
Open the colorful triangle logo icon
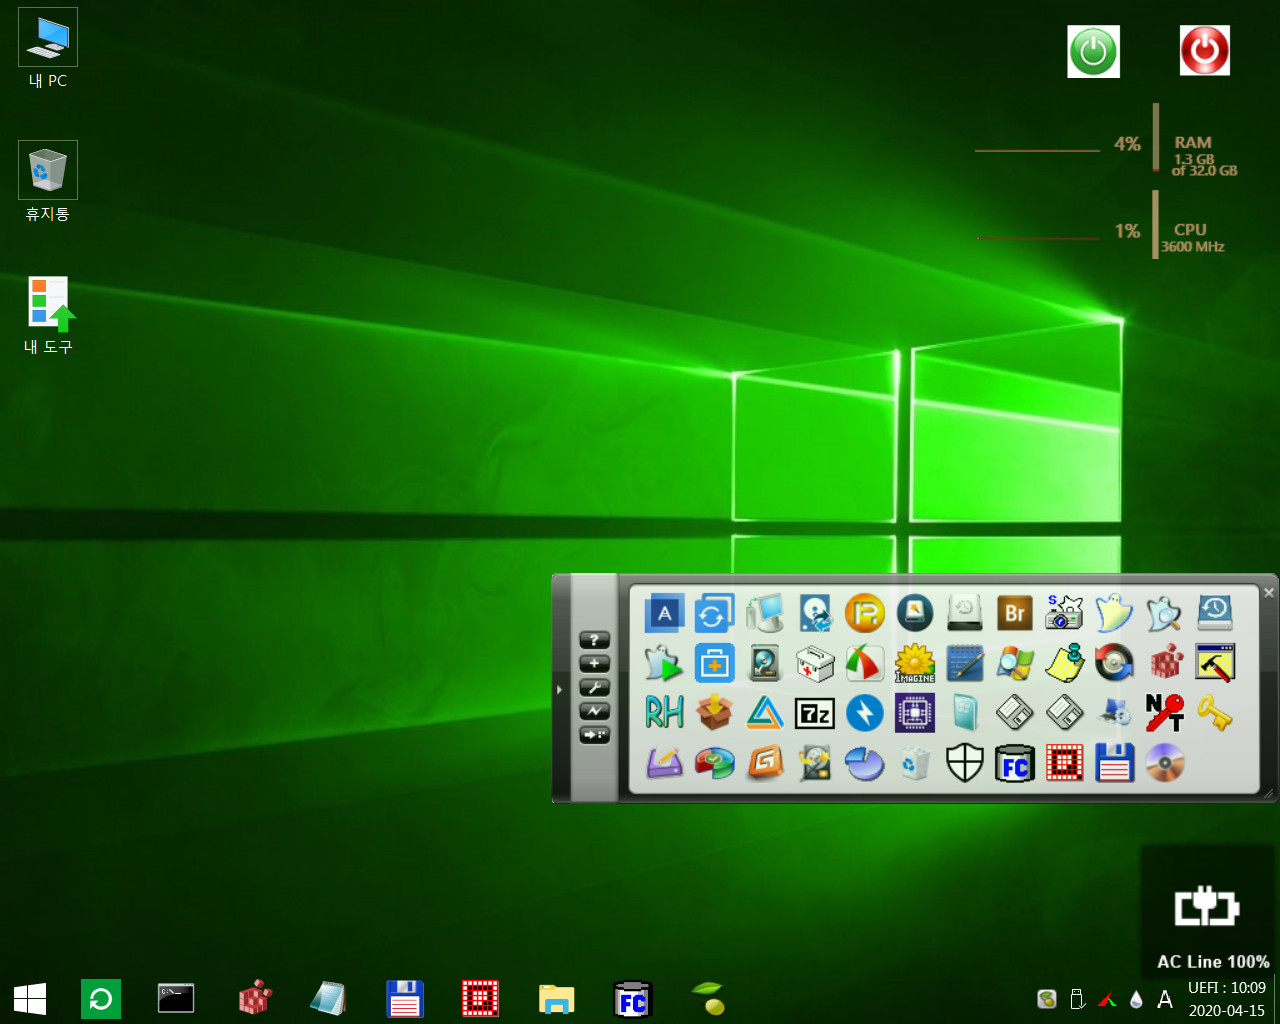click(764, 713)
